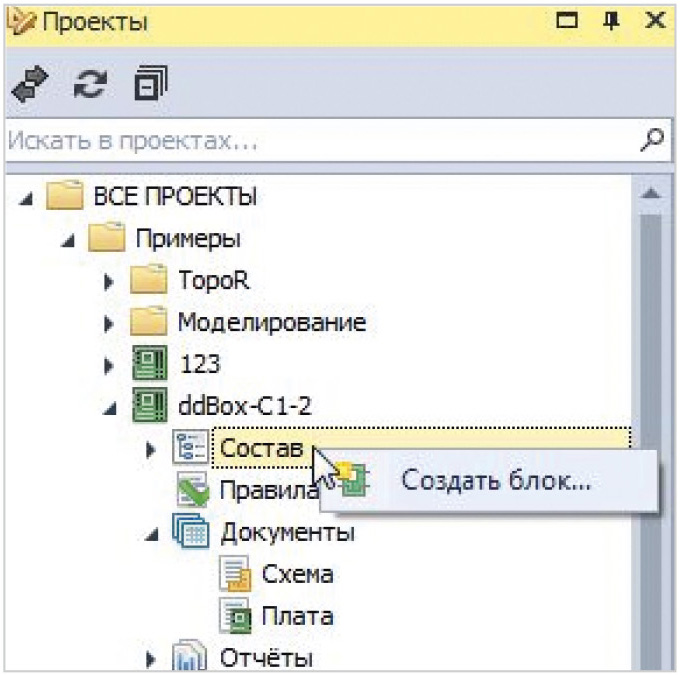Click the Схема document icon
Viewport: 682px width, 675px height.
[233, 574]
